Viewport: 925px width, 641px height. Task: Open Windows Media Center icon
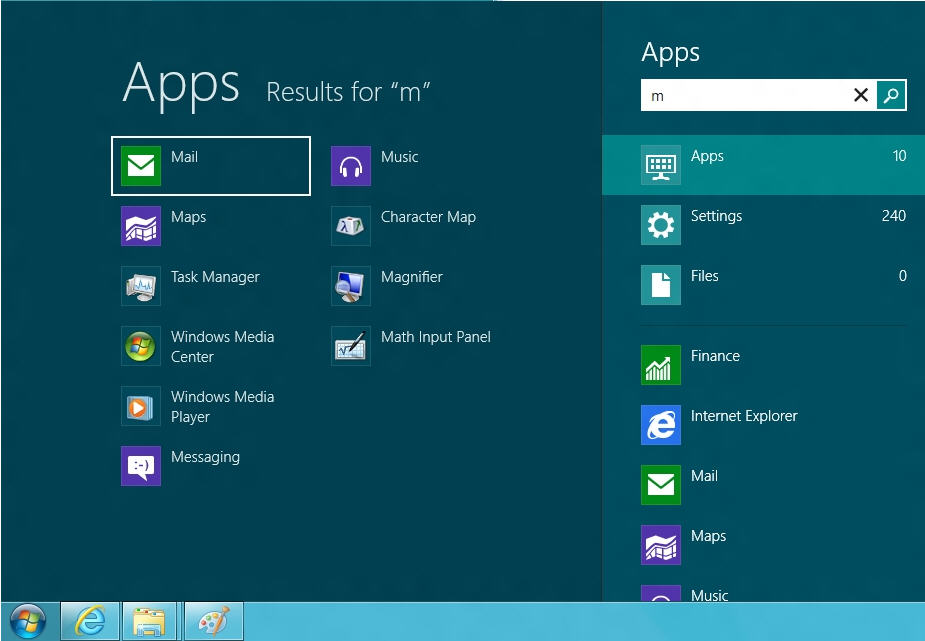pos(141,346)
